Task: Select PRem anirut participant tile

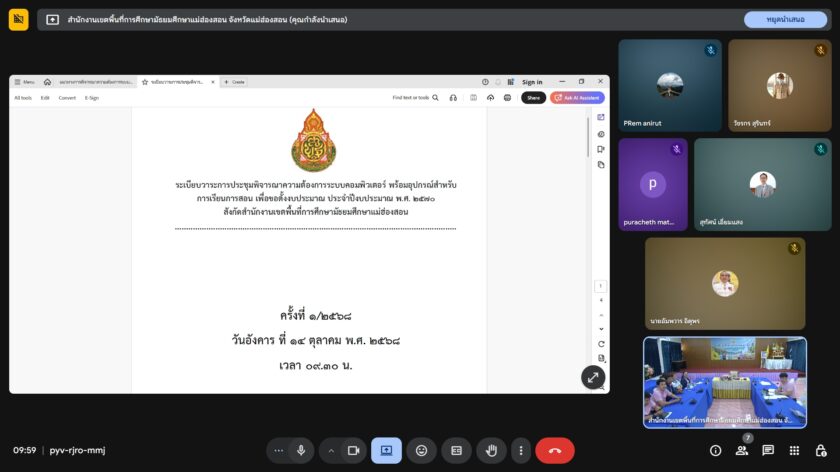Action: pyautogui.click(x=670, y=86)
